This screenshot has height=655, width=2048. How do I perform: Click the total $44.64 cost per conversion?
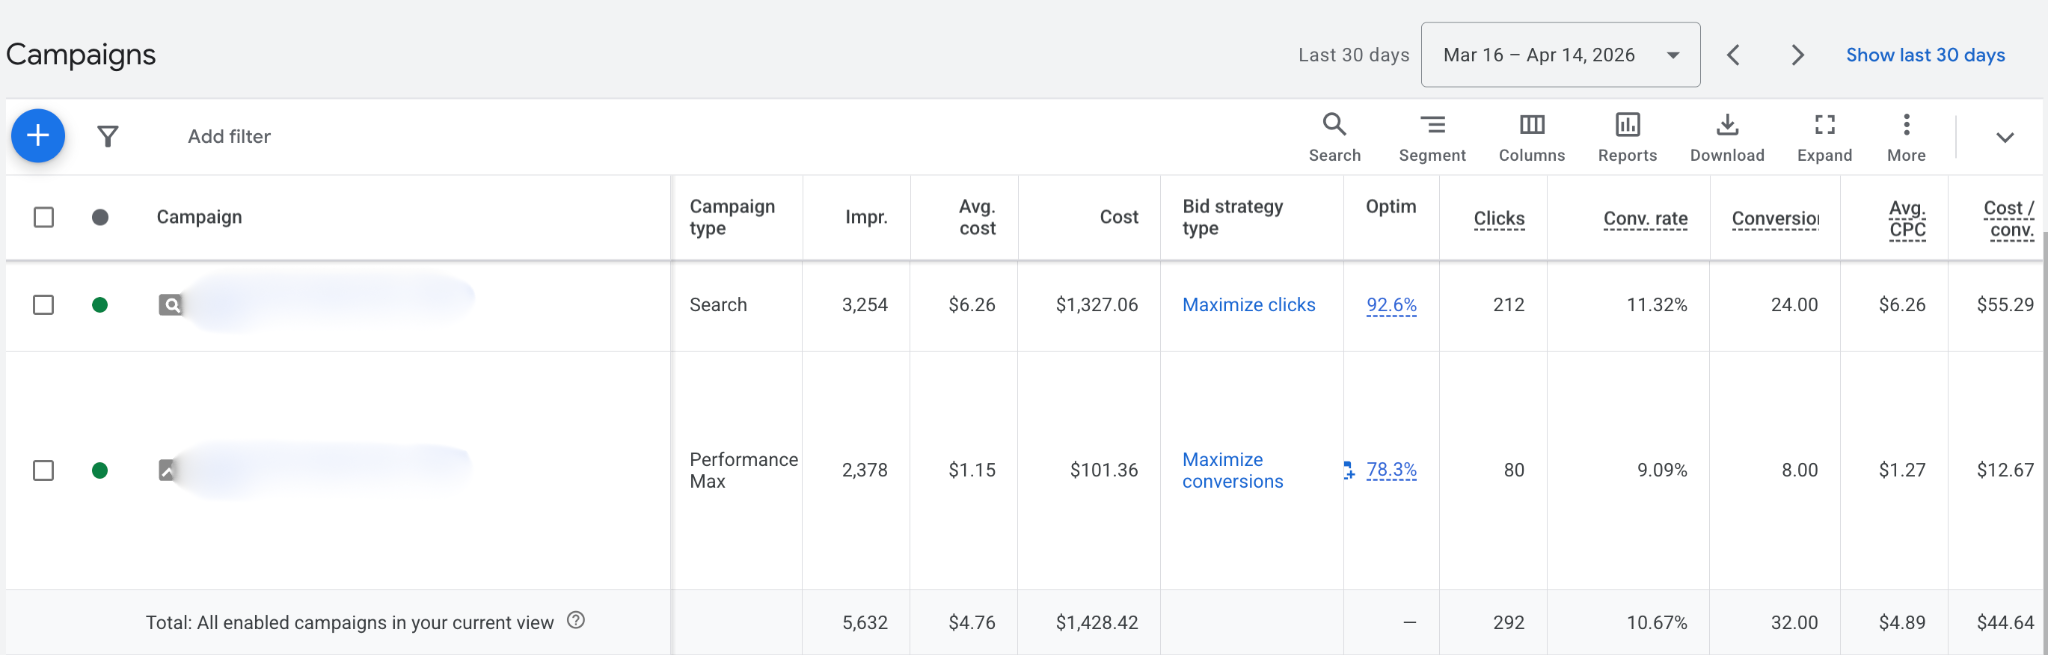click(2005, 622)
